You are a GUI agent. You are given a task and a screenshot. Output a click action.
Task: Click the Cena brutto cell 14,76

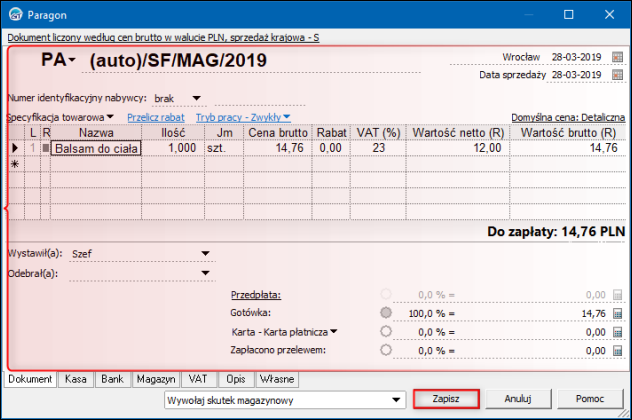coord(278,148)
